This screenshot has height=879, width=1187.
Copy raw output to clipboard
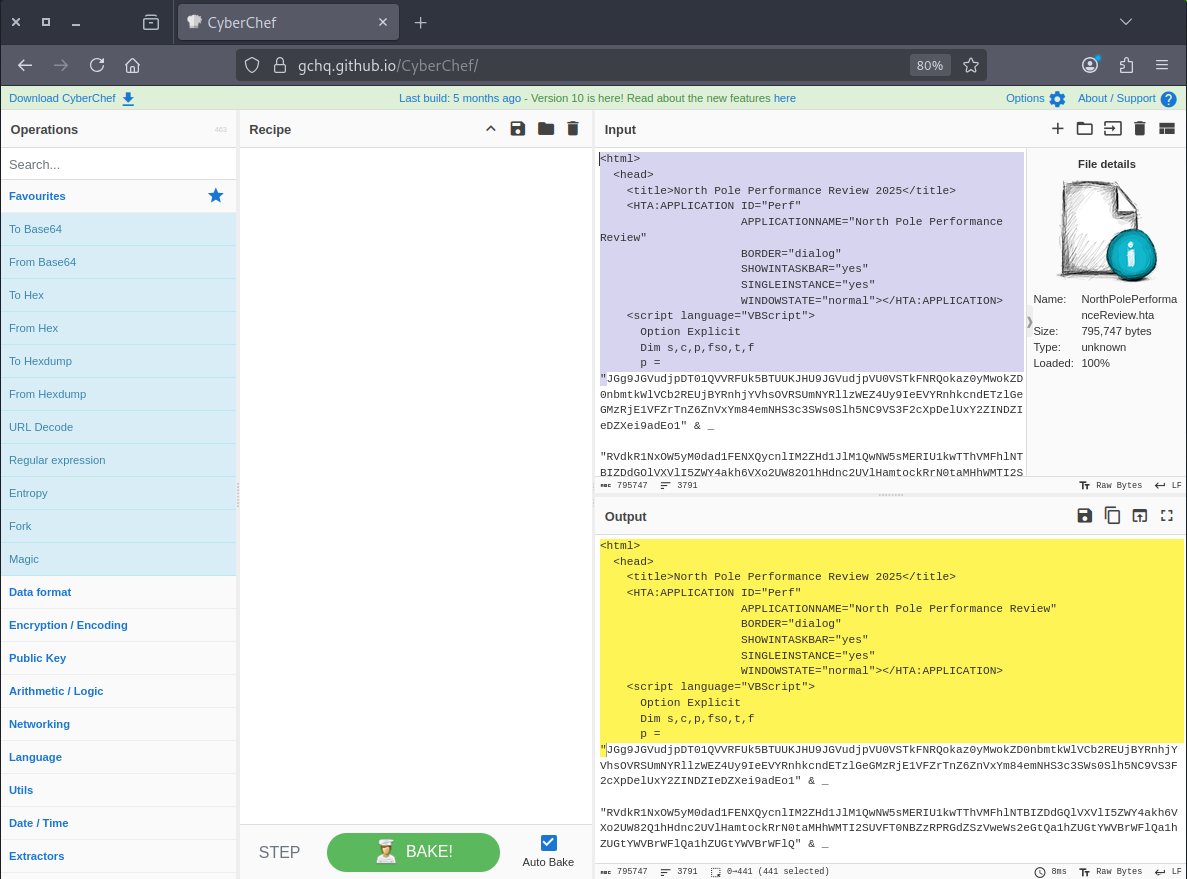1112,516
